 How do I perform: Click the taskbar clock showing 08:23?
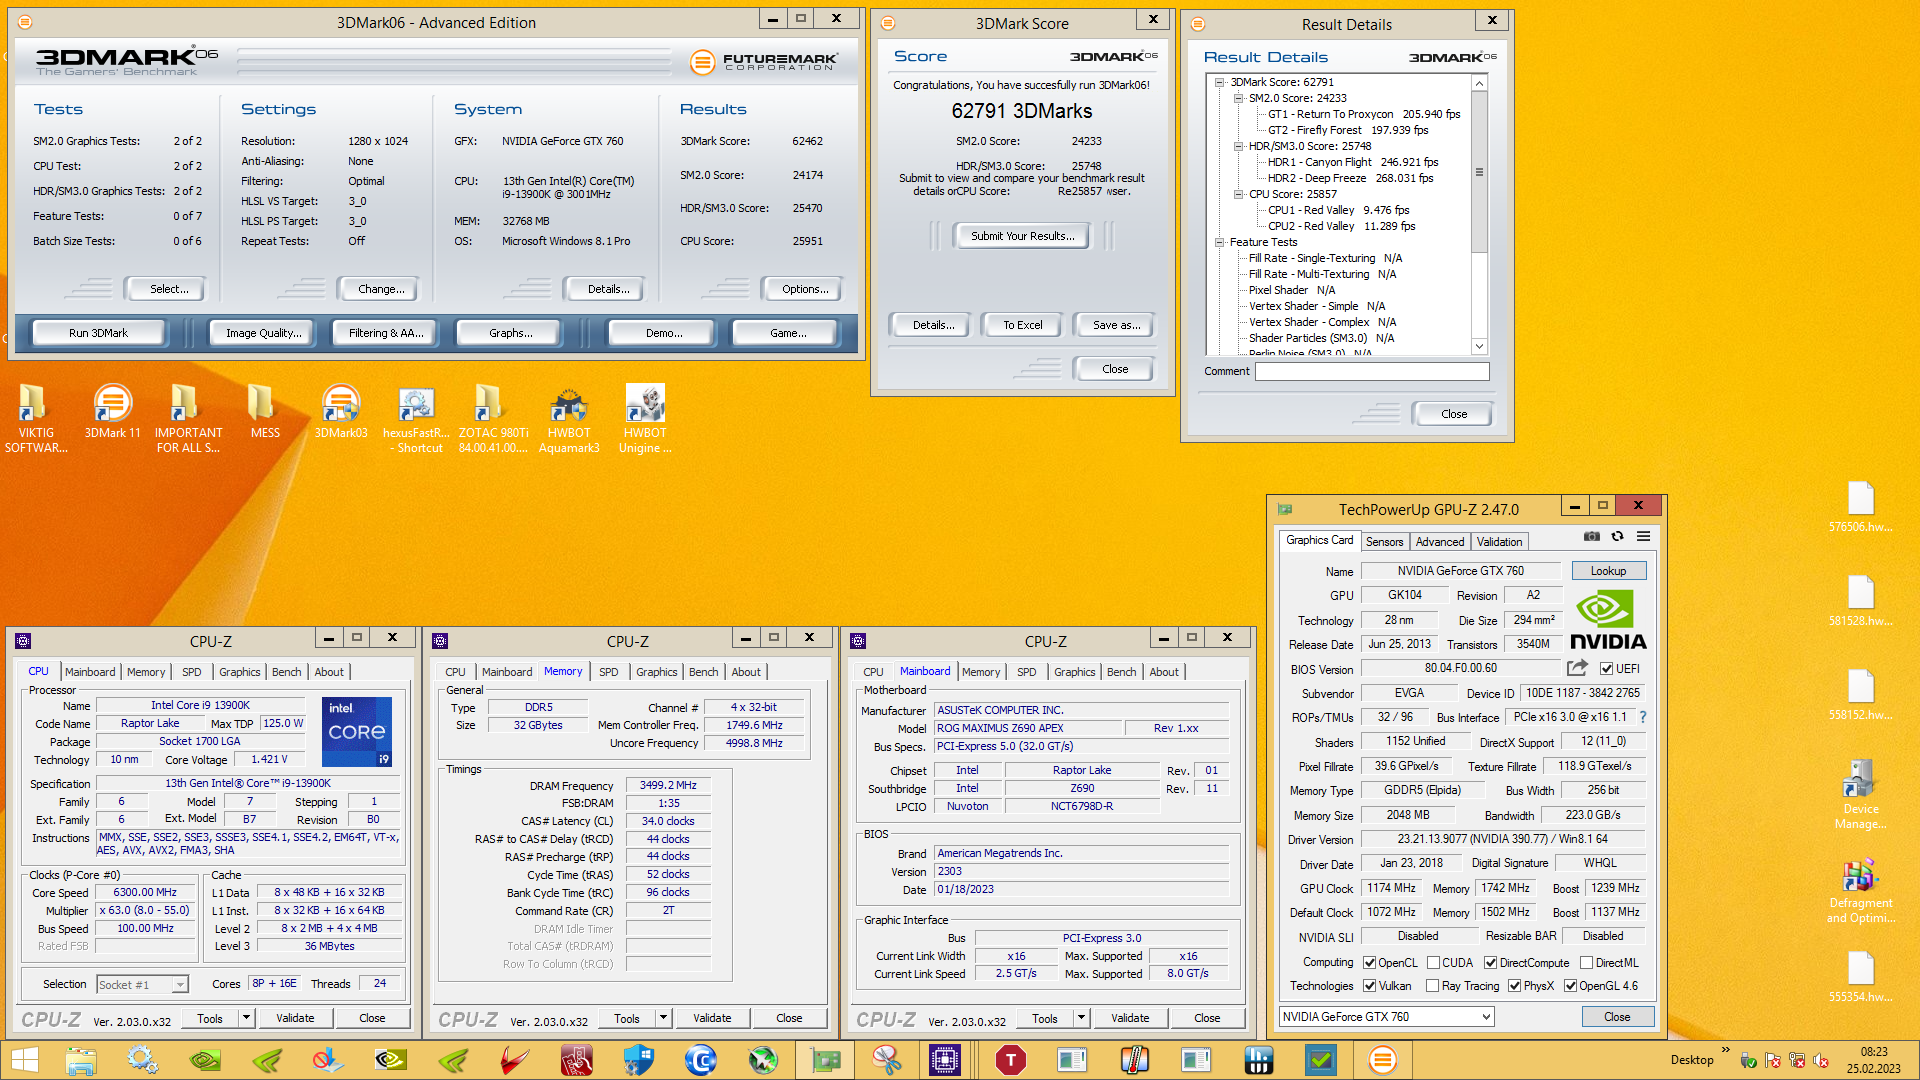(x=1874, y=1052)
